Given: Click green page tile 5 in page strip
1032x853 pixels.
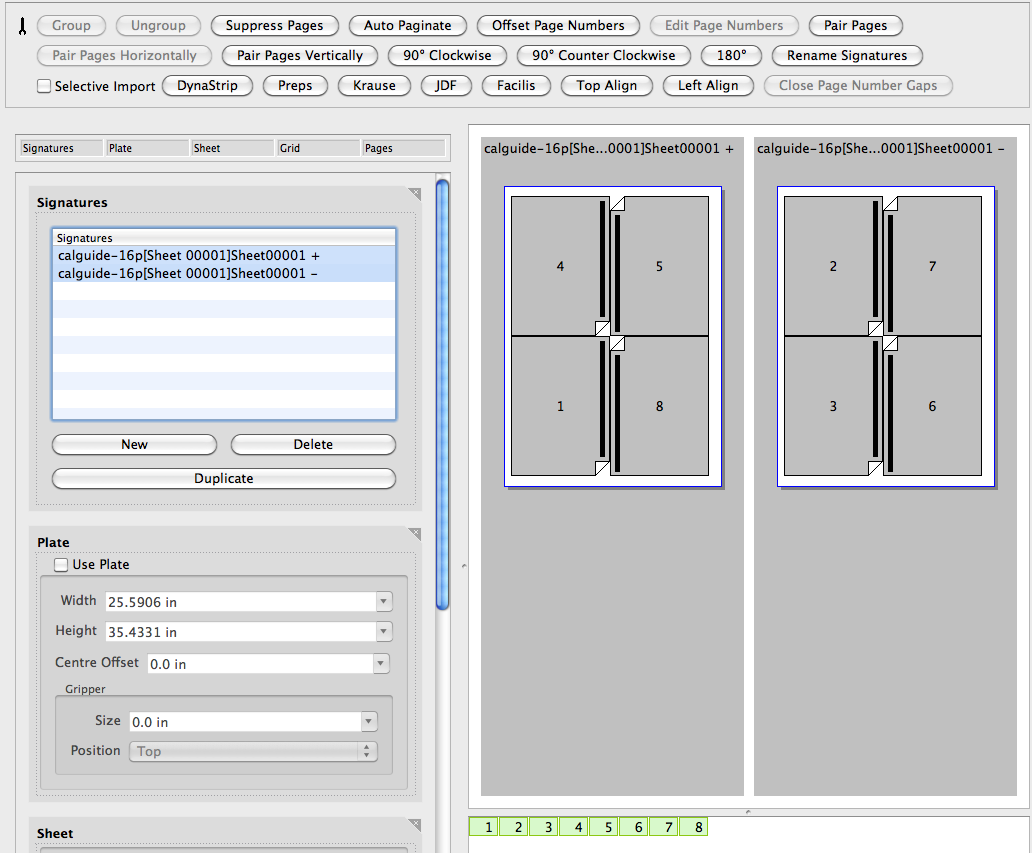Looking at the screenshot, I should point(604,827).
